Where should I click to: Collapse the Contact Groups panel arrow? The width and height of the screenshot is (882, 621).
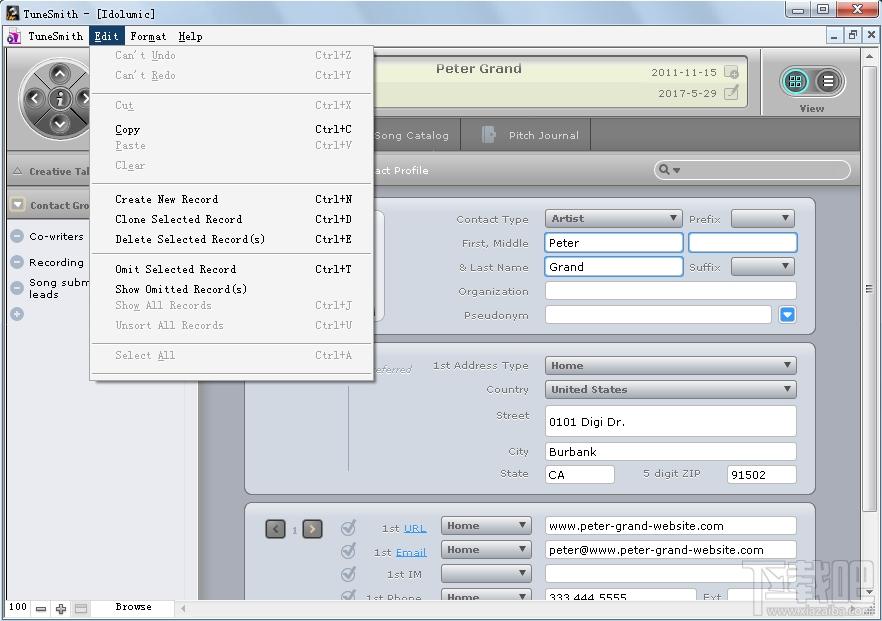(x=17, y=205)
